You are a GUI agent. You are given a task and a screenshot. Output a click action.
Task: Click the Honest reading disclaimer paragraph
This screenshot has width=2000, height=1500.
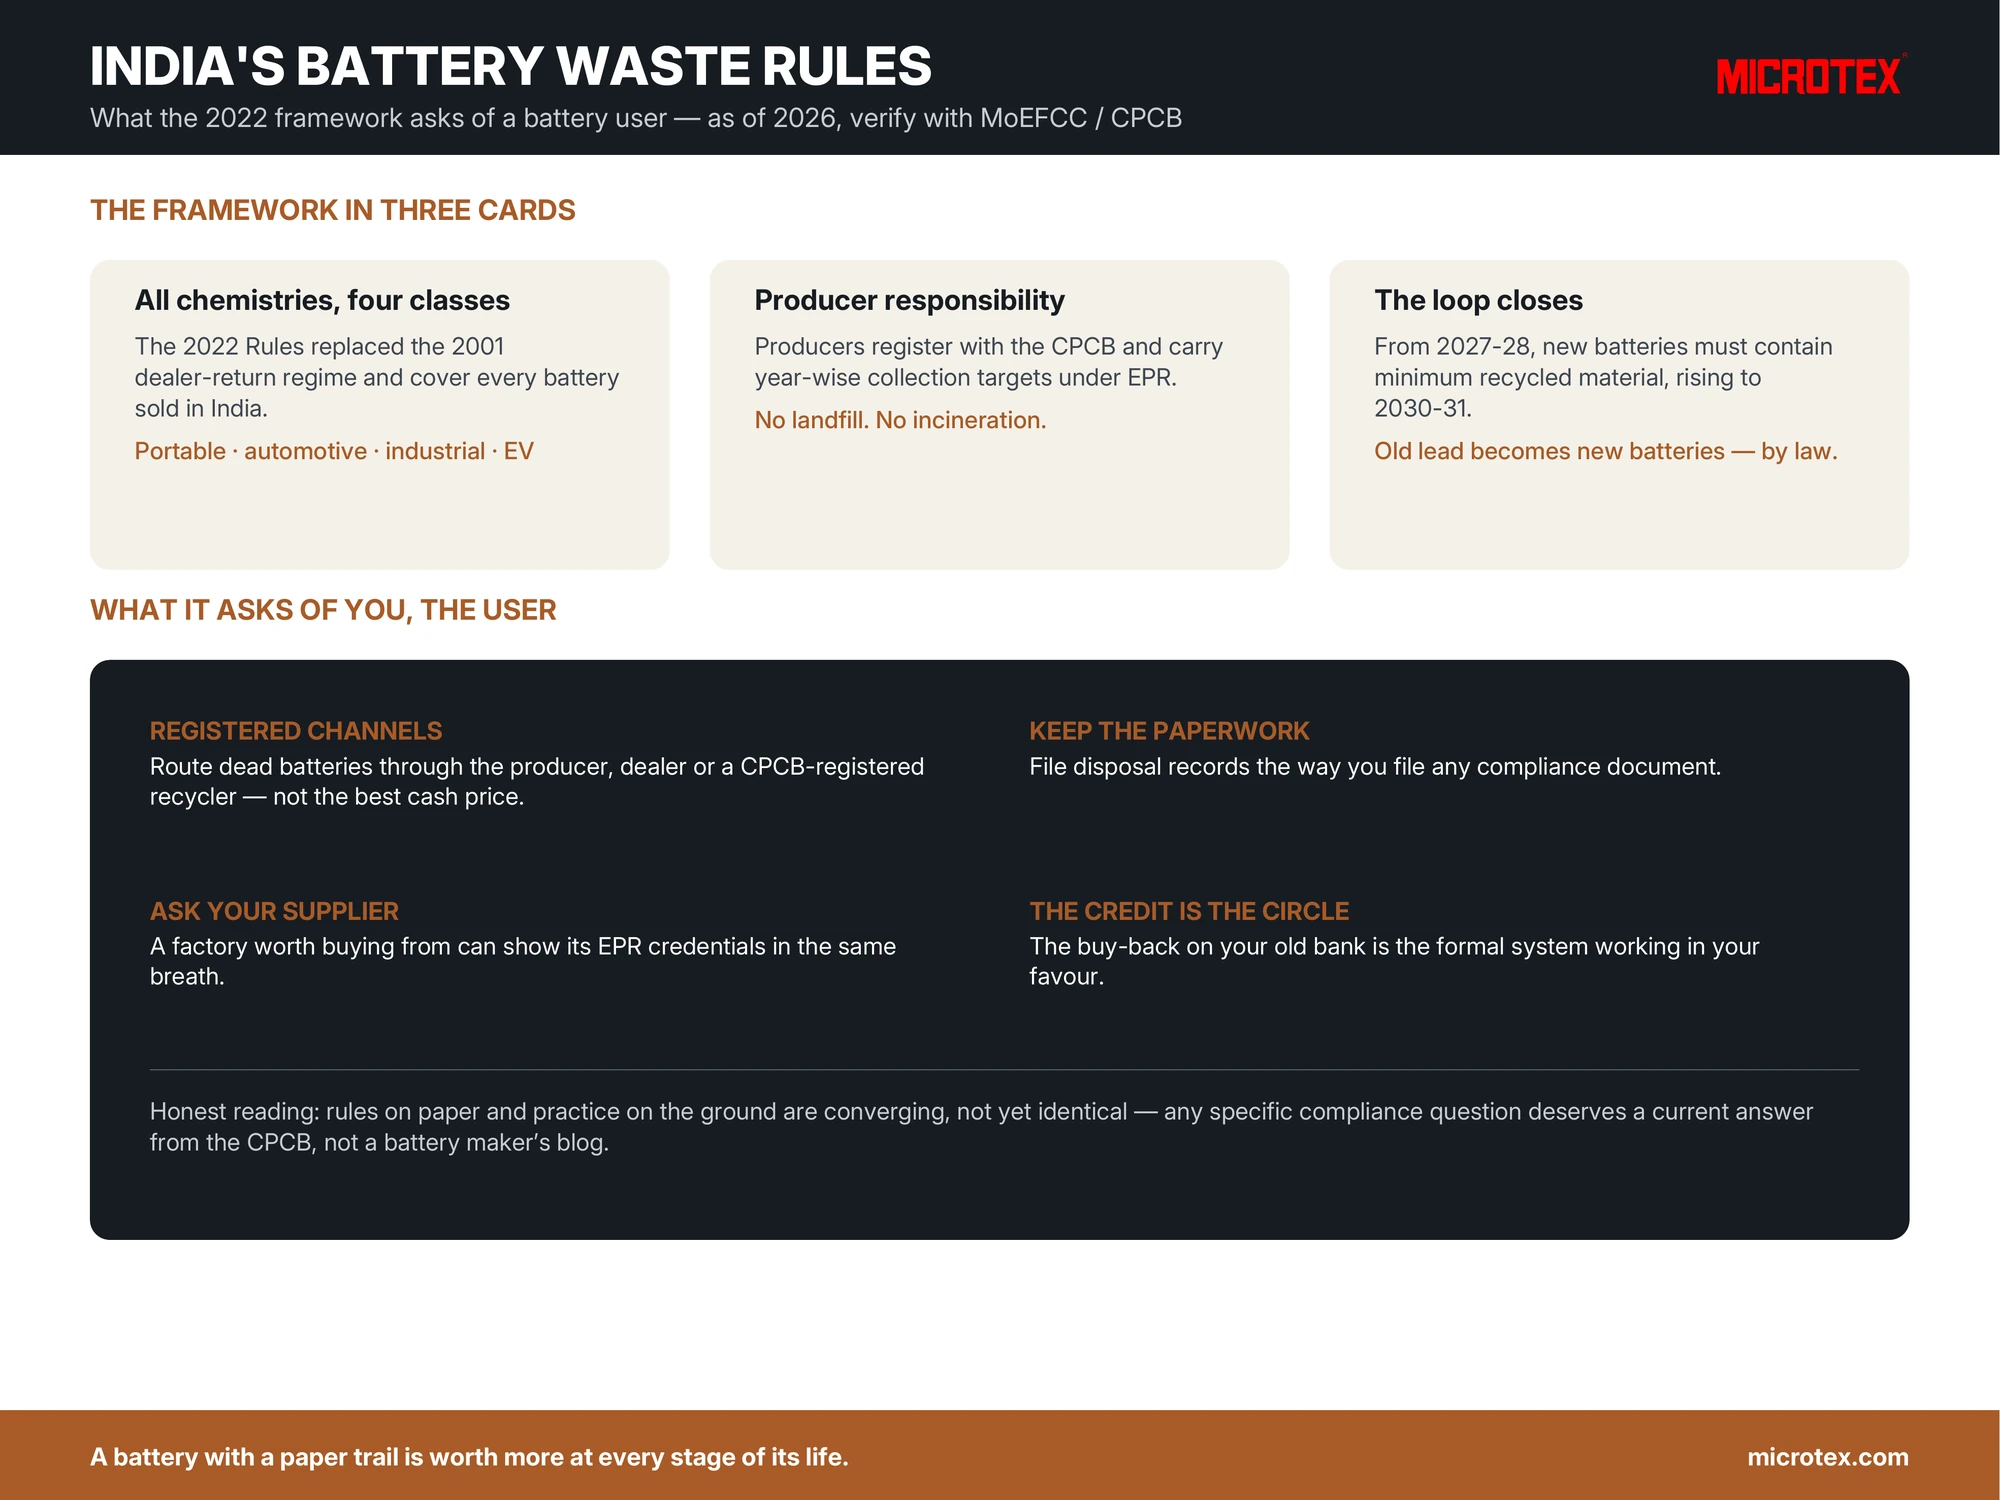(x=981, y=1127)
